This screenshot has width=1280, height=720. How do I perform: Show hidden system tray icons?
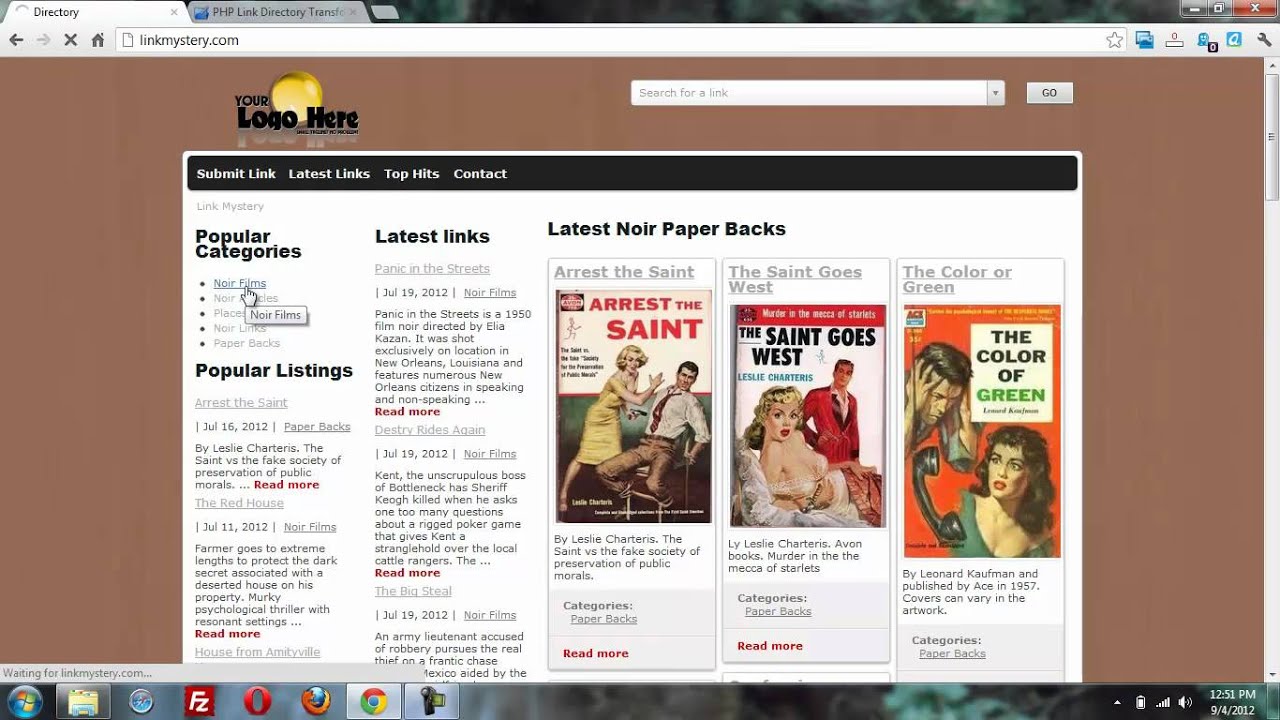1117,702
